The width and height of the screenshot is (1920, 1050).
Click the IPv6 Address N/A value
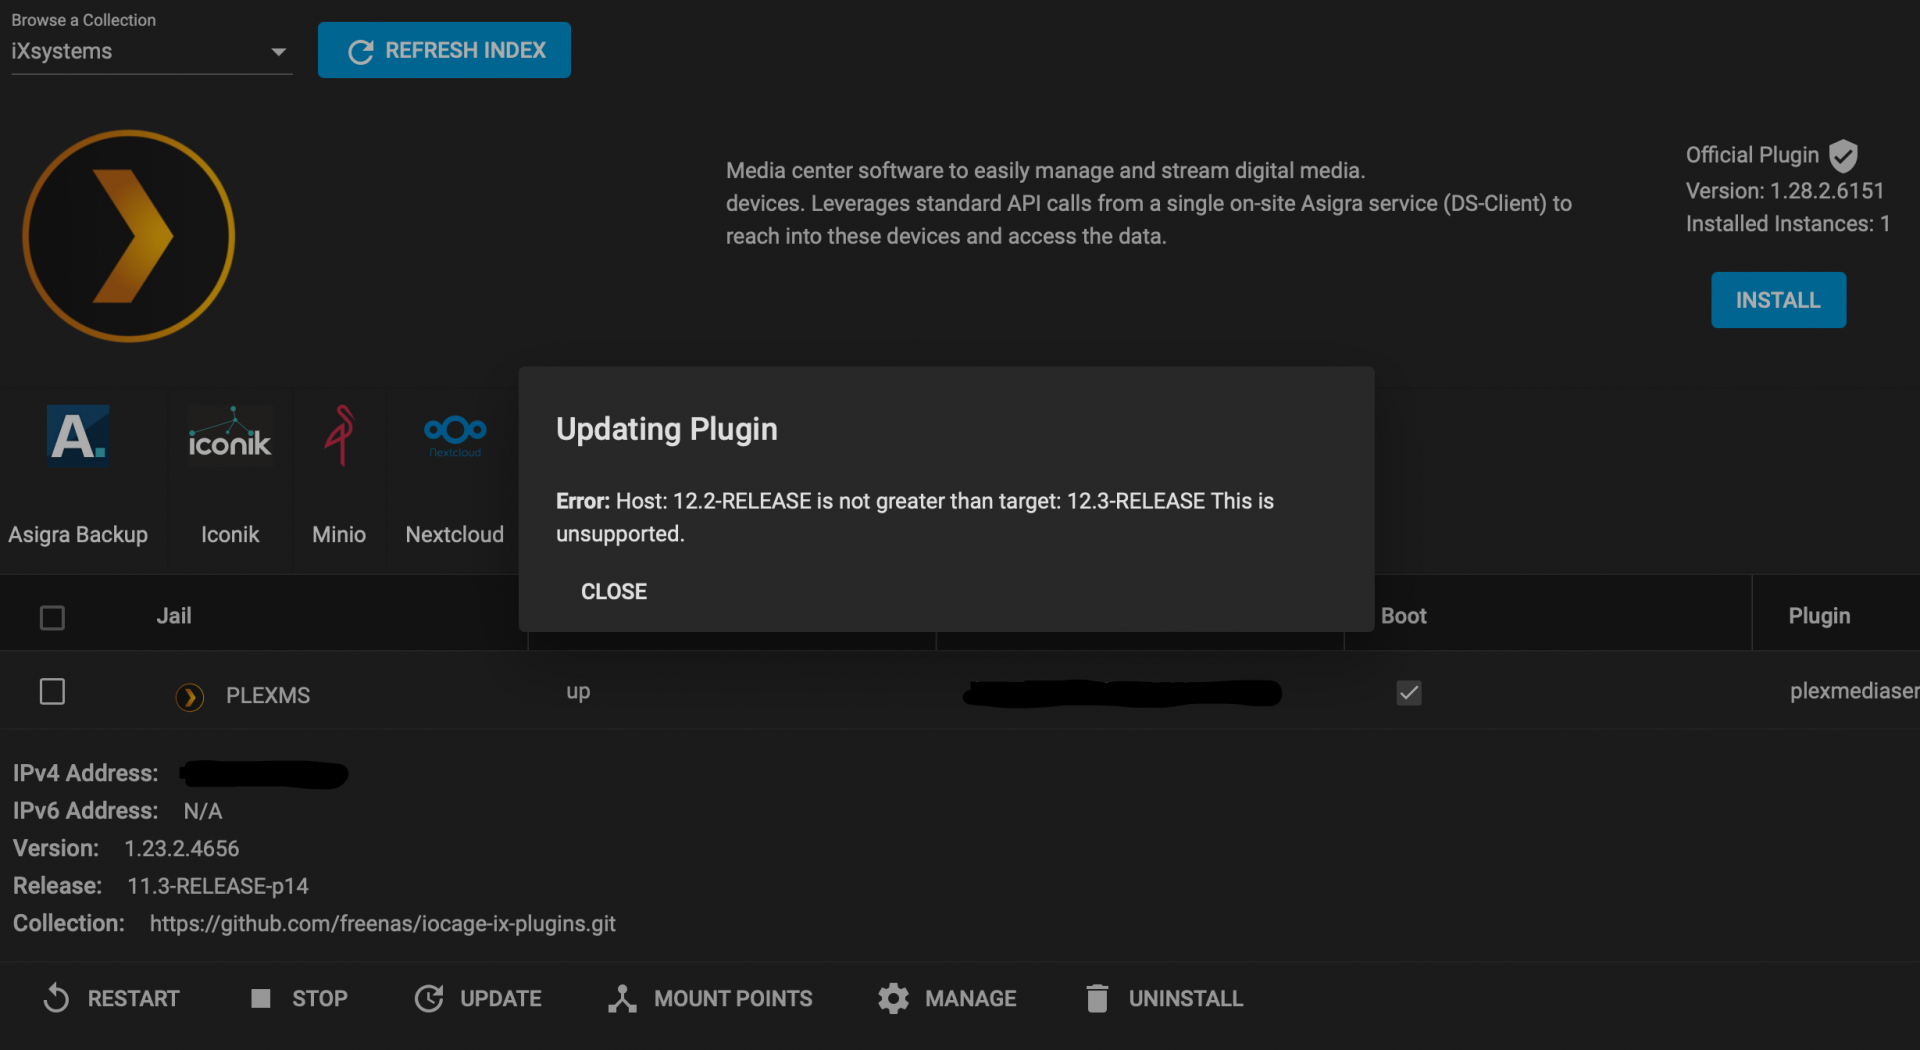(x=203, y=811)
